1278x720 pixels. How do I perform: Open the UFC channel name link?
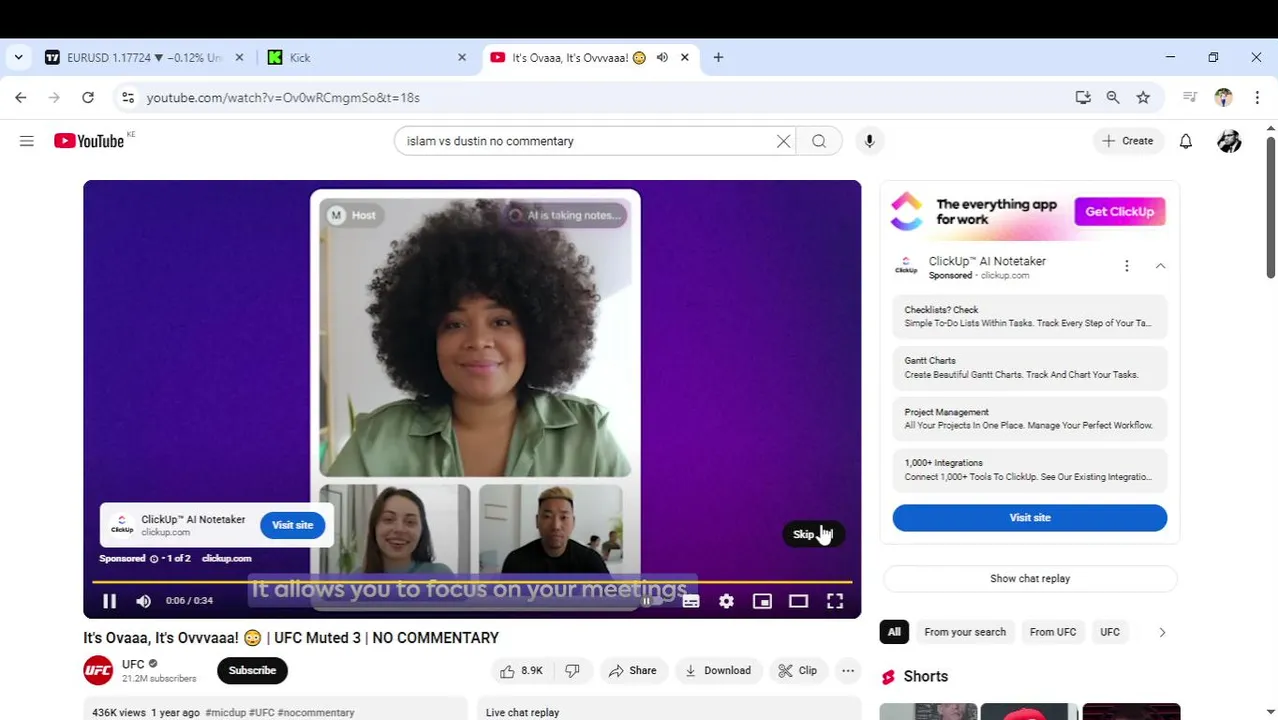point(133,664)
